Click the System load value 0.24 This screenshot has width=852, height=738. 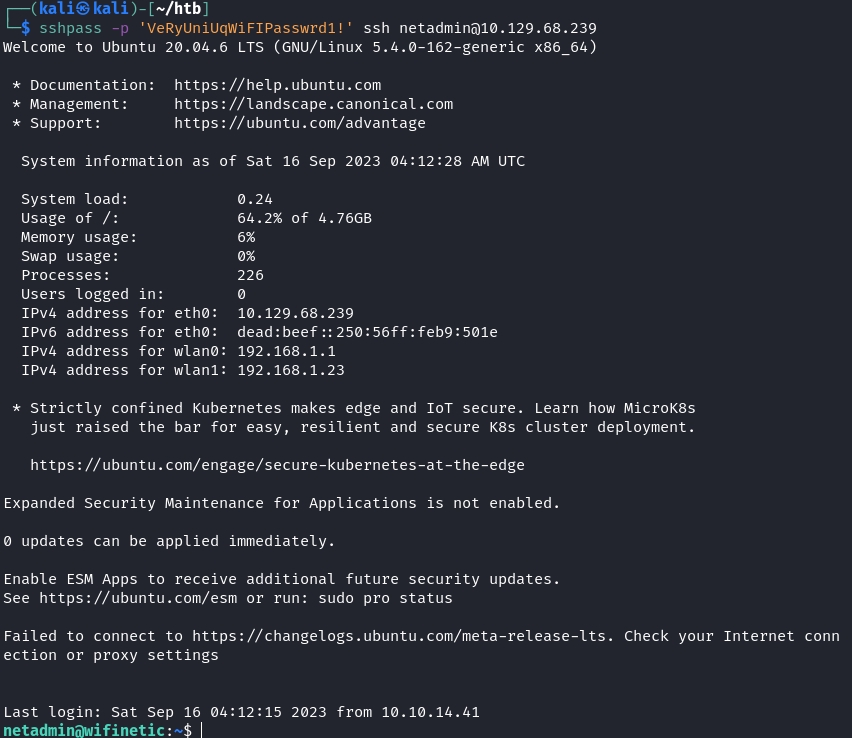pyautogui.click(x=255, y=199)
